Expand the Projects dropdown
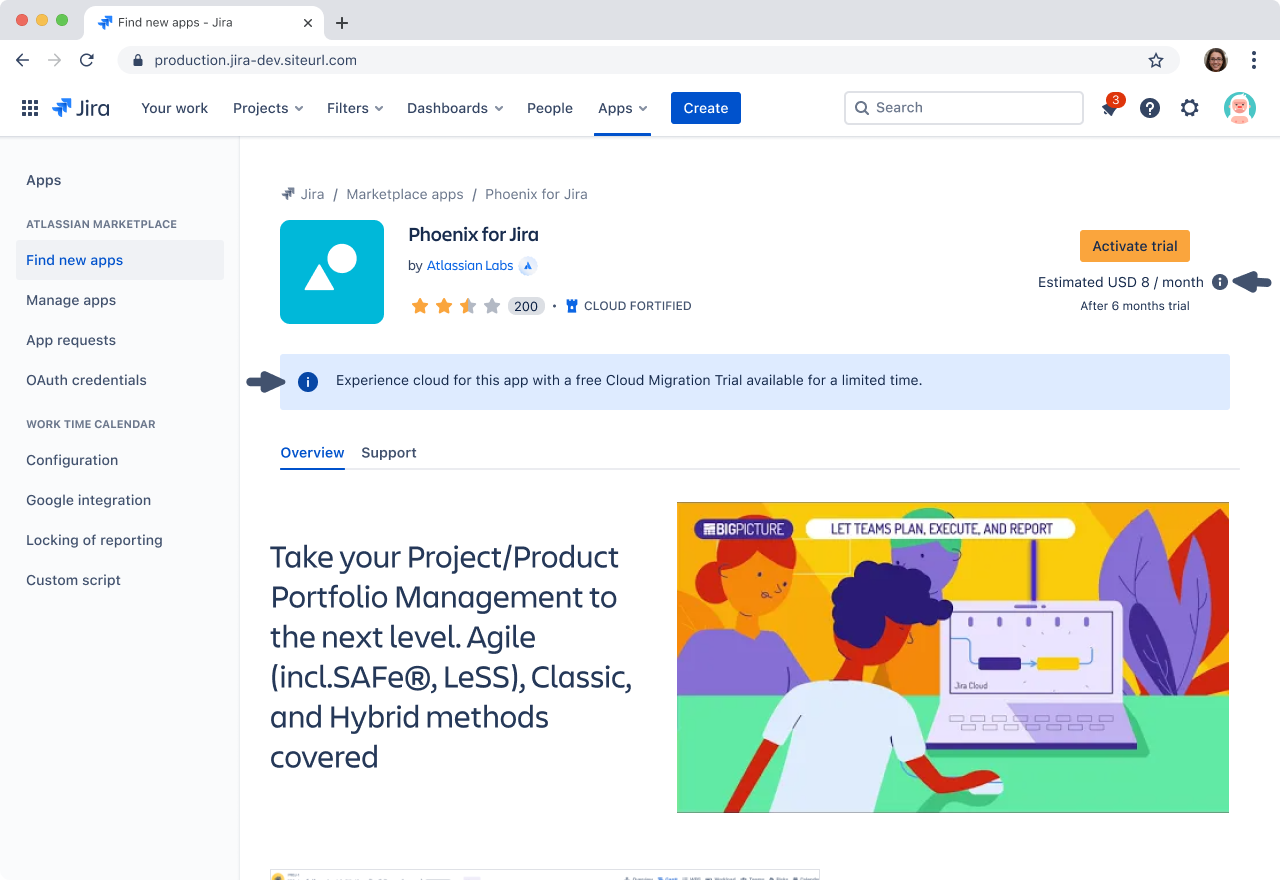1280x880 pixels. click(267, 108)
